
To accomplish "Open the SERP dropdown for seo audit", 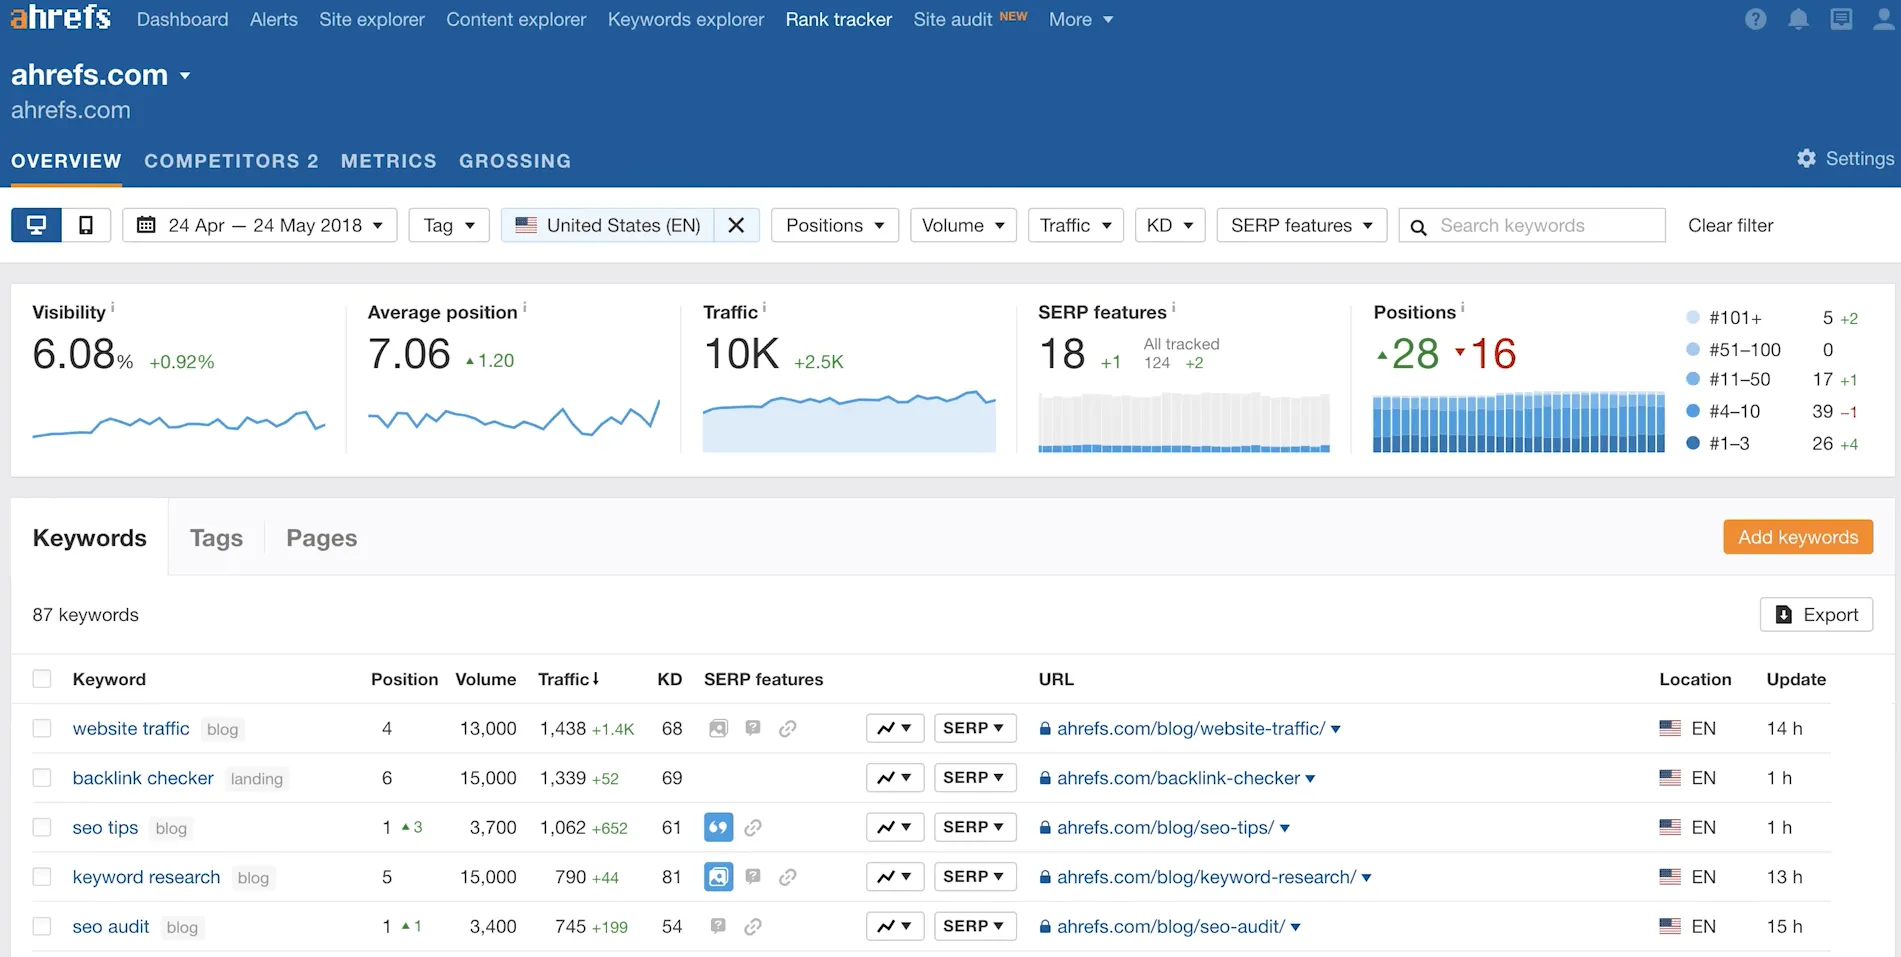I will tap(974, 926).
